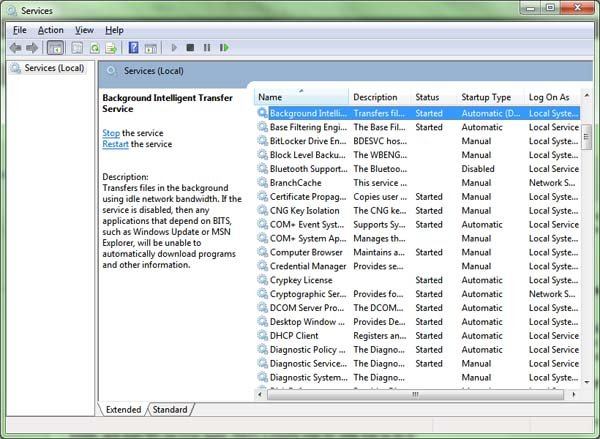The width and height of the screenshot is (600, 439).
Task: Click gear icon beside BitLocker Drive Encryption
Action: [262, 141]
